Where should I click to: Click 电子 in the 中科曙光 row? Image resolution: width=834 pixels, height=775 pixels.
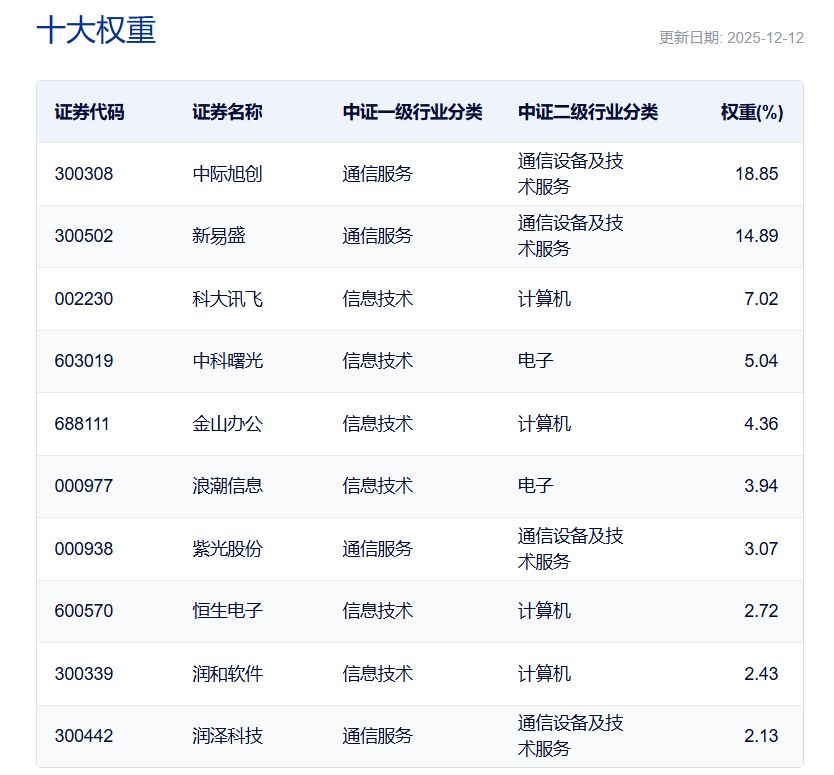tap(536, 361)
